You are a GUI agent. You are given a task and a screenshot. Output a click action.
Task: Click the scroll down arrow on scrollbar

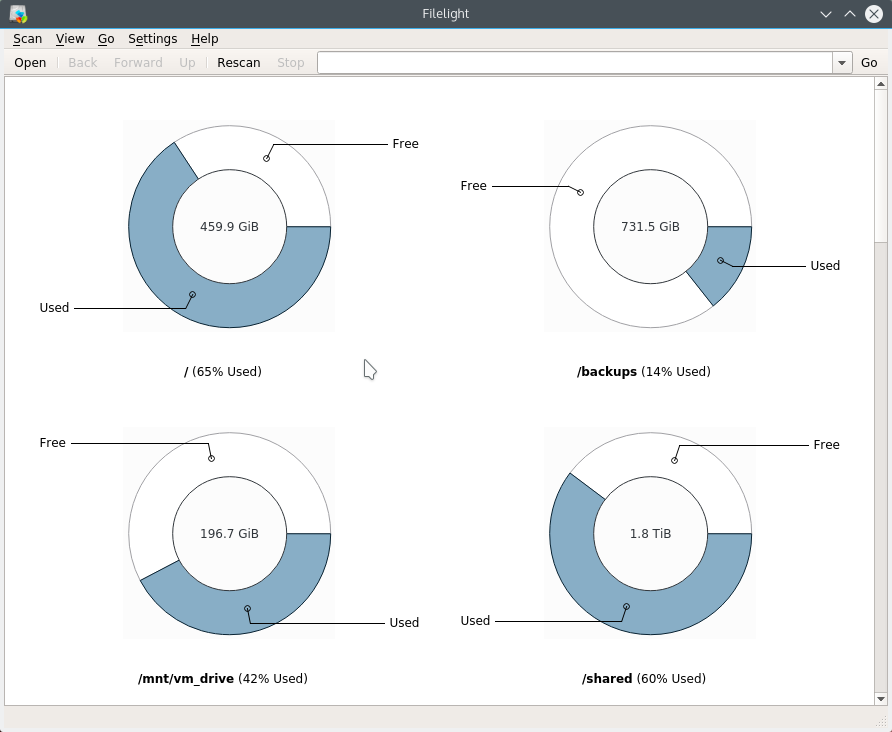point(880,697)
